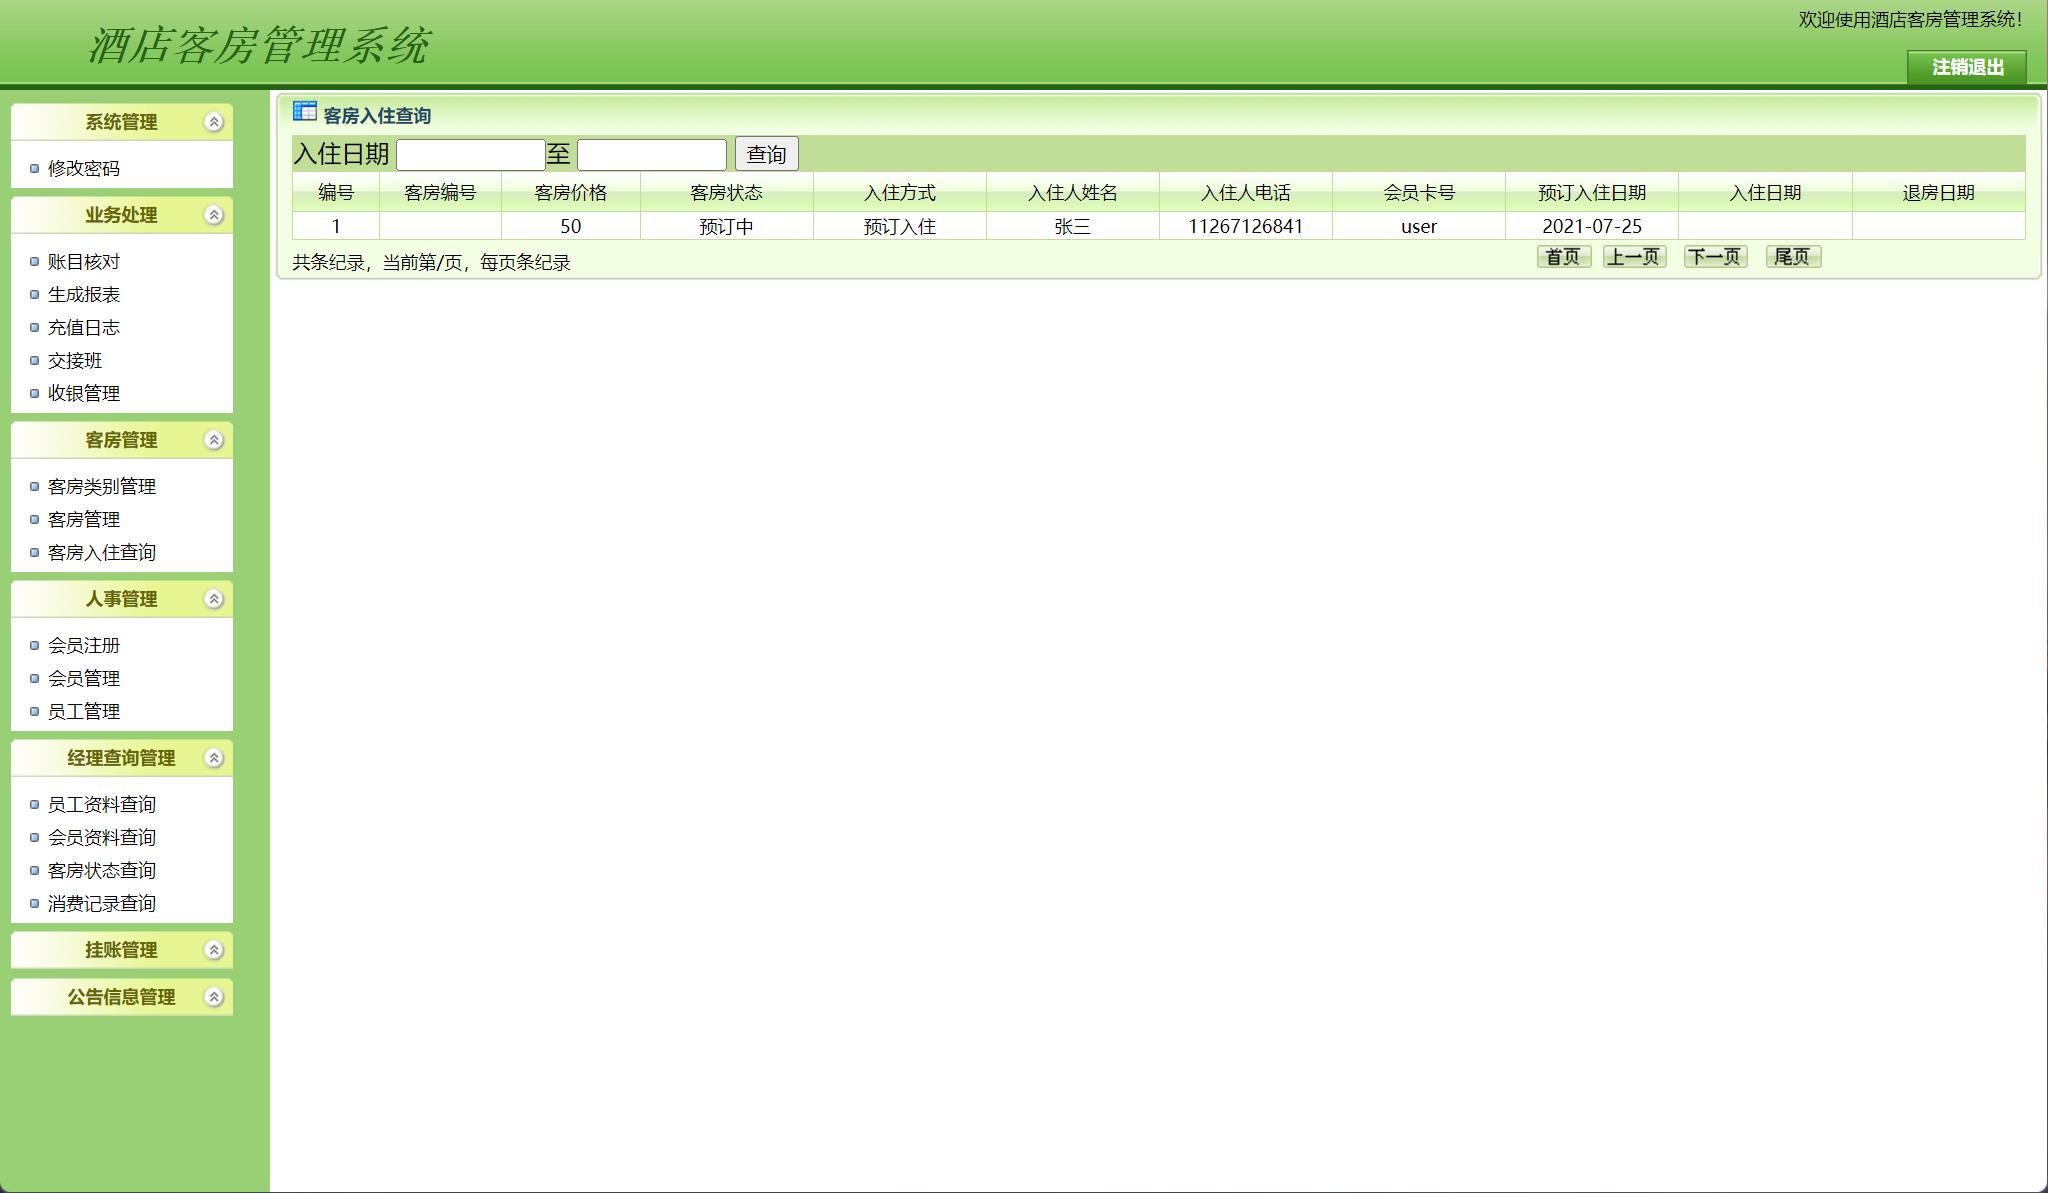Image resolution: width=2048 pixels, height=1193 pixels.
Task: Click the 尾页 pagination control
Action: click(1794, 257)
